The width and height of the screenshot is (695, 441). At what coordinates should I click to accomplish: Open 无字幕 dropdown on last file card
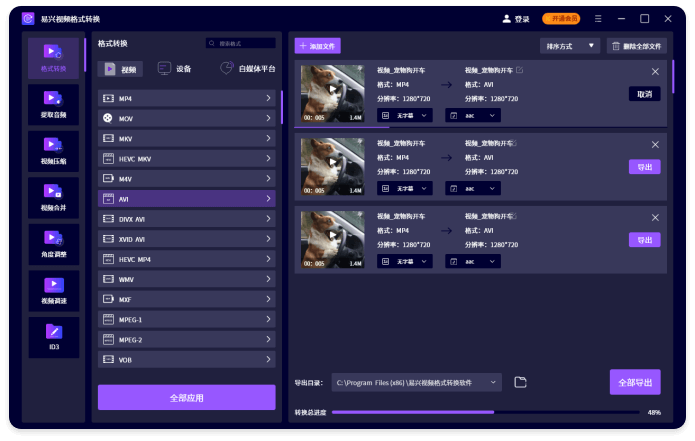(x=405, y=261)
